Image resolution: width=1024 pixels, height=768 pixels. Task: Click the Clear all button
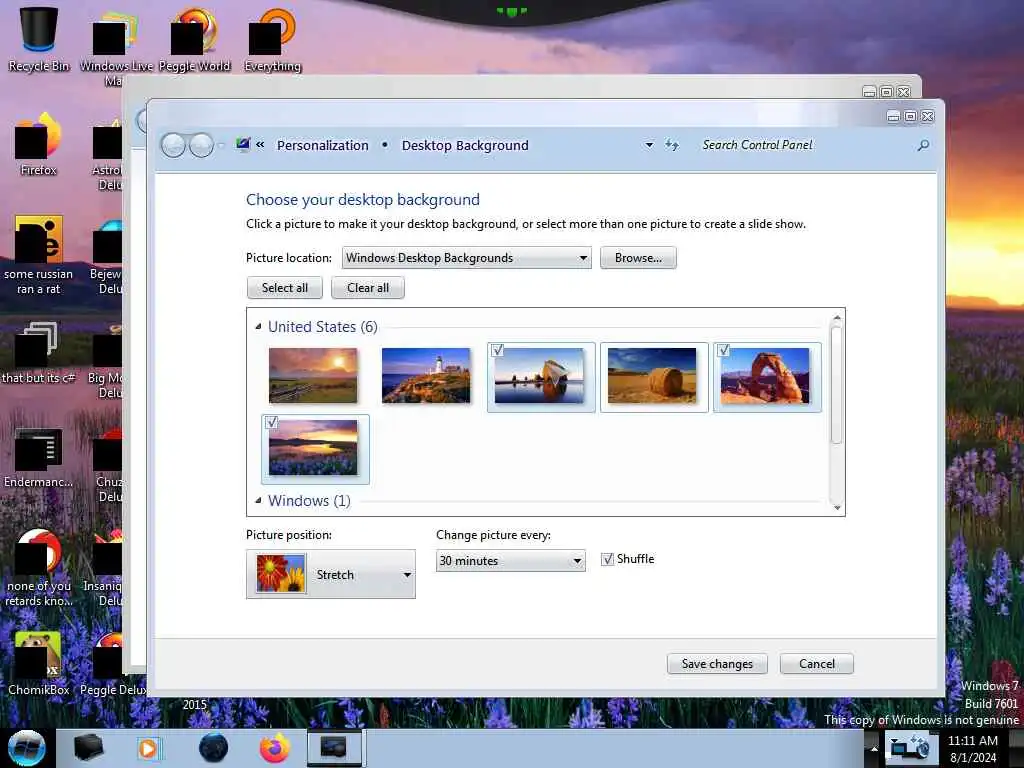coord(368,288)
